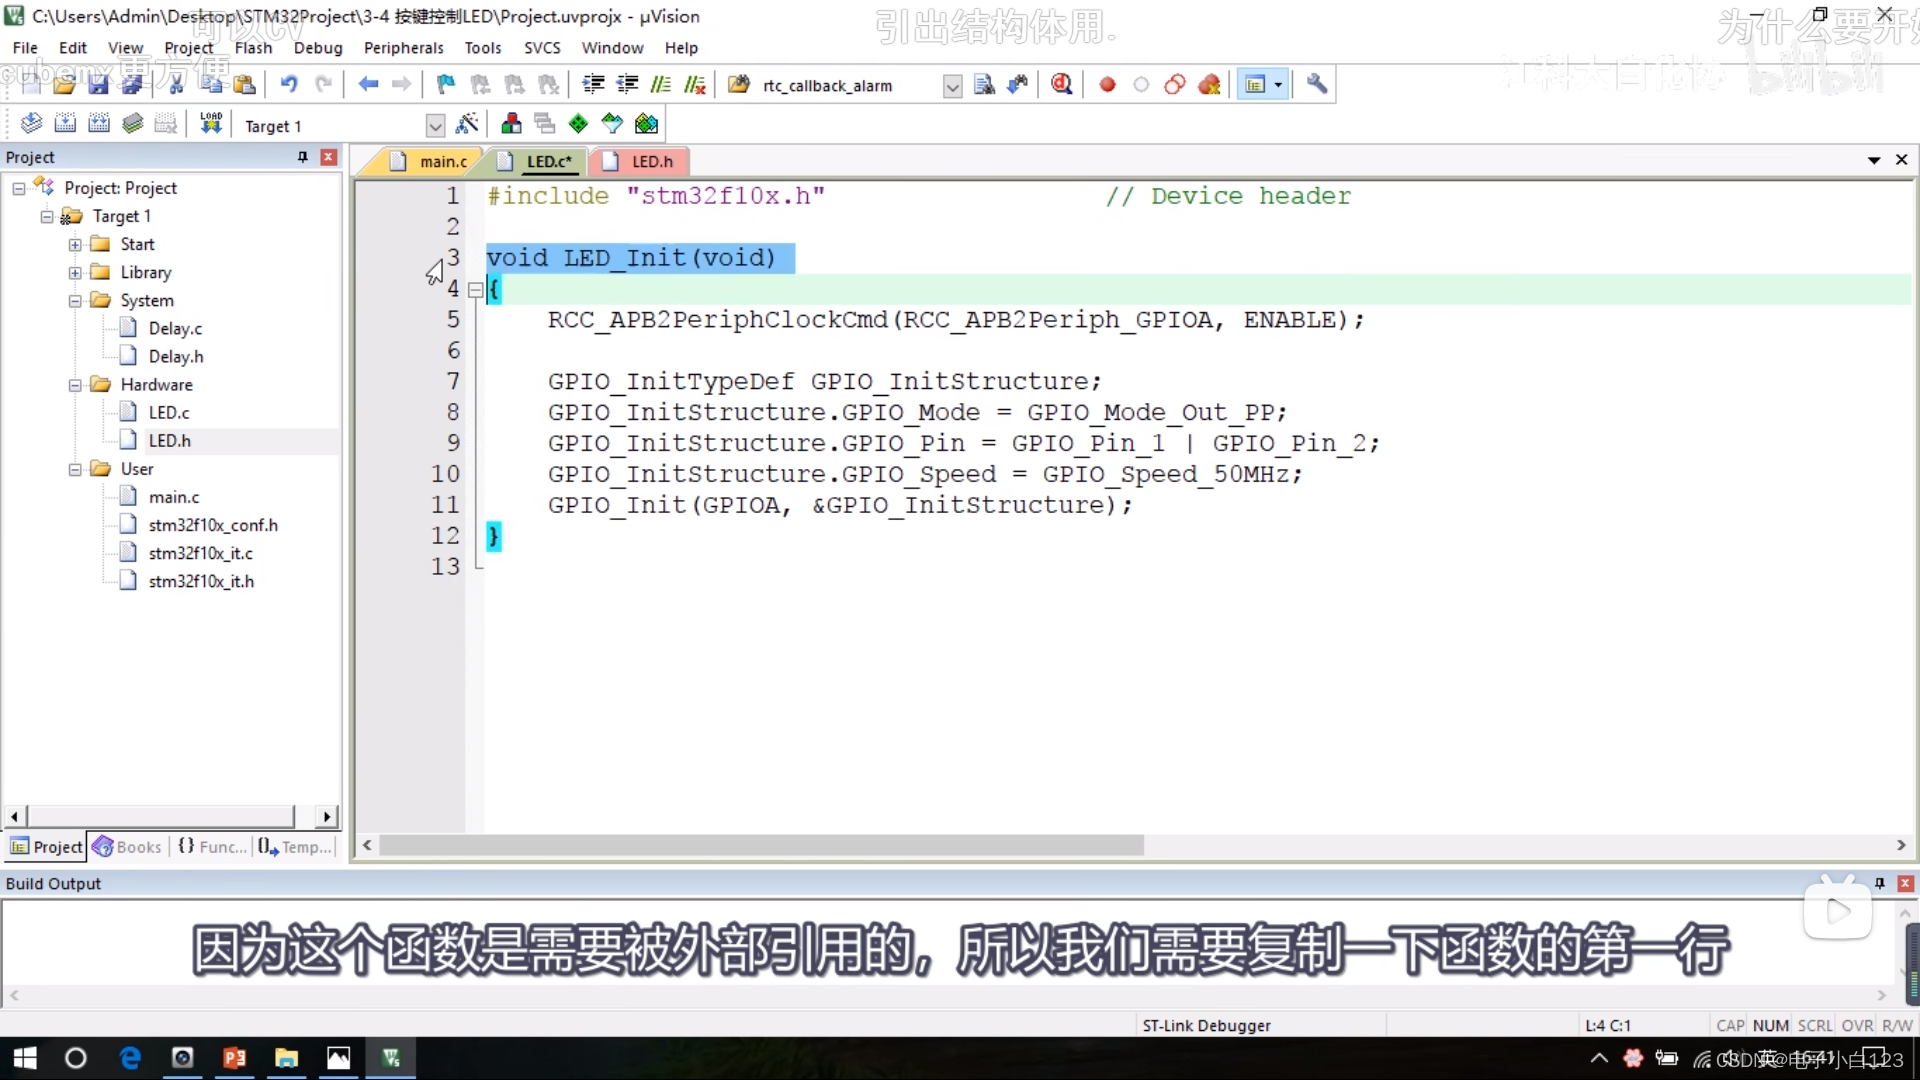1920x1080 pixels.
Task: Open Target 1 dropdown
Action: click(435, 126)
